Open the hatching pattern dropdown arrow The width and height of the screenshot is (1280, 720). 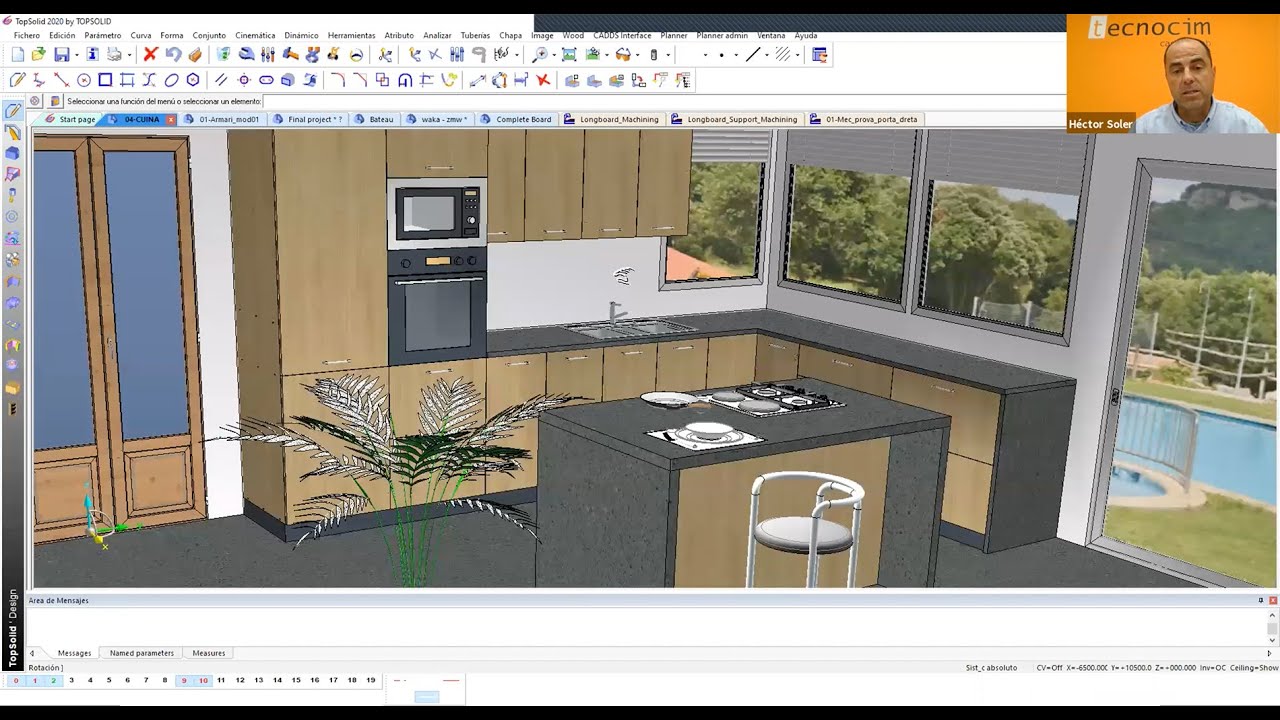click(x=798, y=55)
